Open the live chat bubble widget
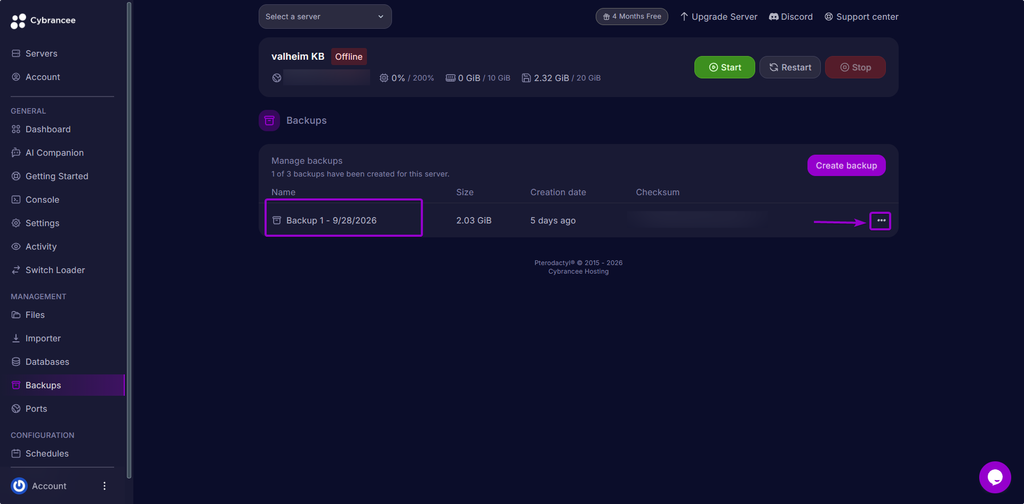This screenshot has height=504, width=1024. click(x=995, y=477)
